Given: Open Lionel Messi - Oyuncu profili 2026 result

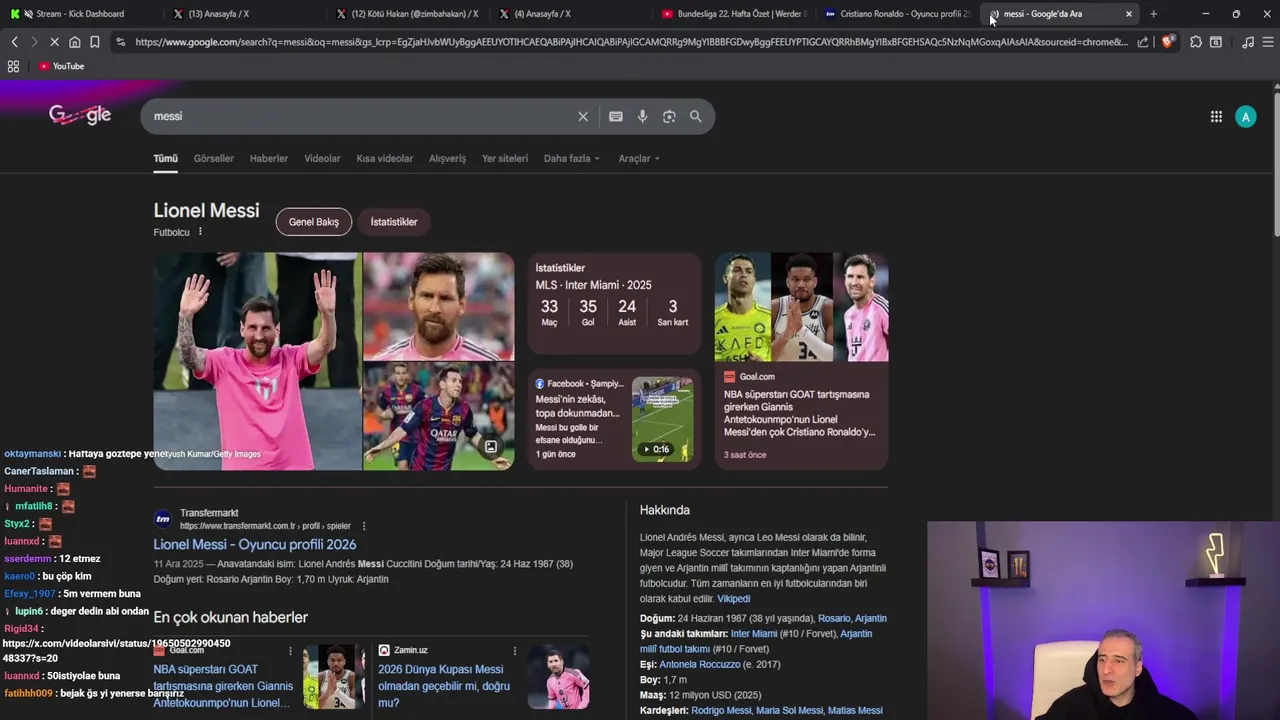Looking at the screenshot, I should [x=255, y=545].
